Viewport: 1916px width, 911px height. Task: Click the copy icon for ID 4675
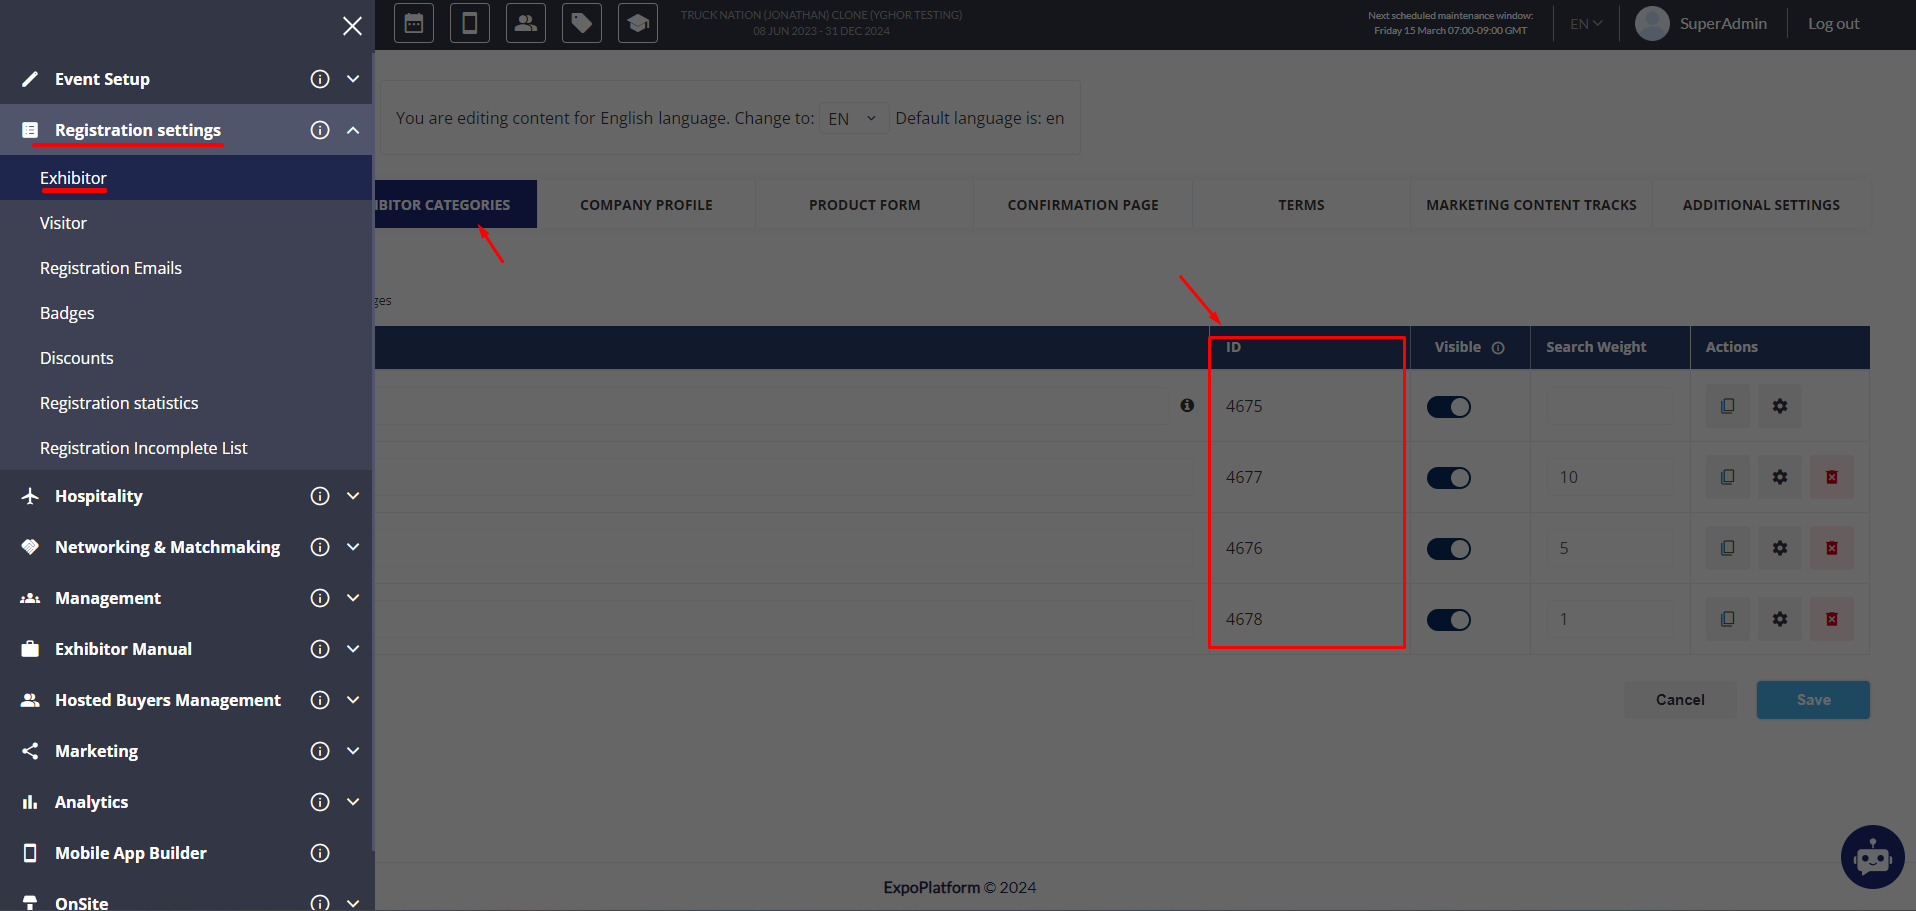(1727, 407)
